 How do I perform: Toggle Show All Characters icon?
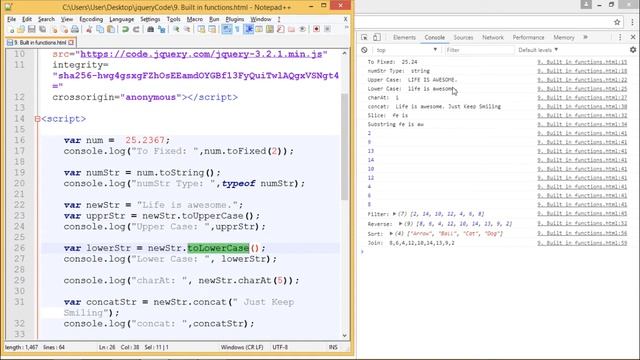coord(237,29)
